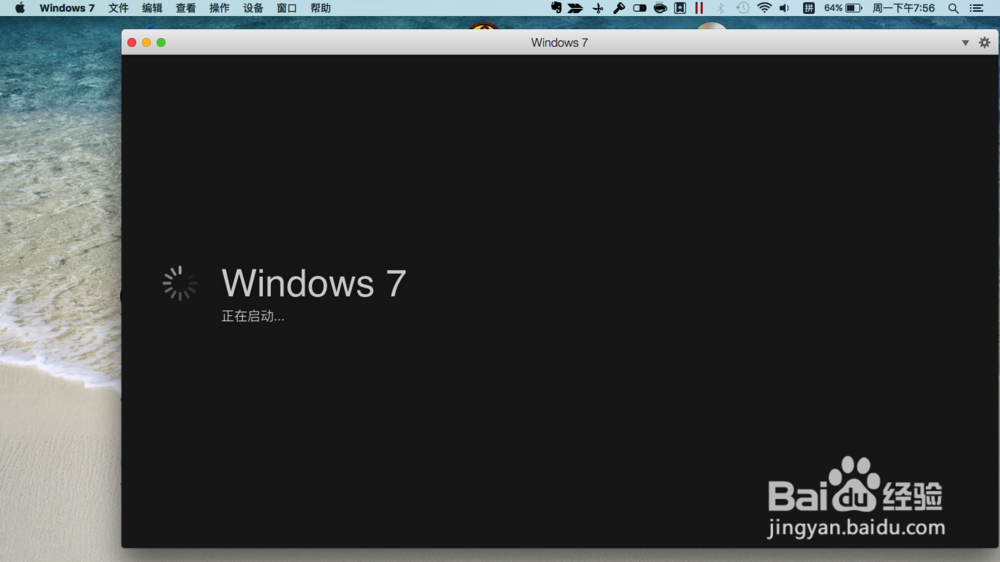Open the 拼 input method menu
Image resolution: width=1000 pixels, height=562 pixels.
click(x=809, y=8)
